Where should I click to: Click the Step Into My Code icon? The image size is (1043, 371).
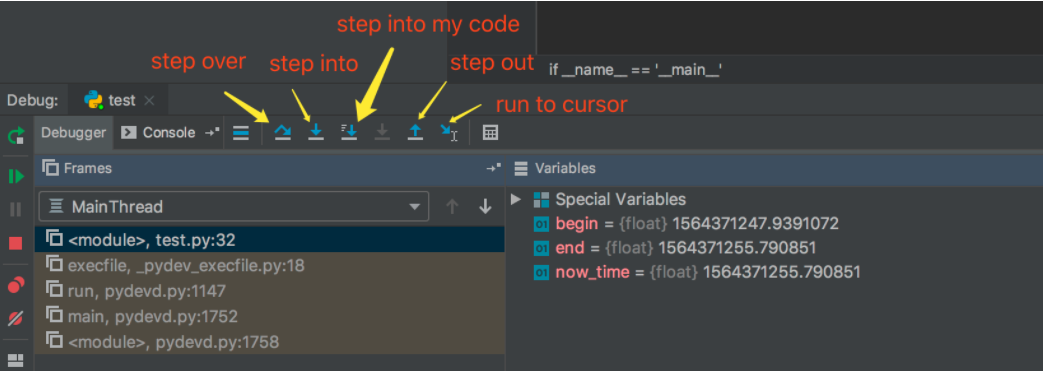pyautogui.click(x=349, y=132)
